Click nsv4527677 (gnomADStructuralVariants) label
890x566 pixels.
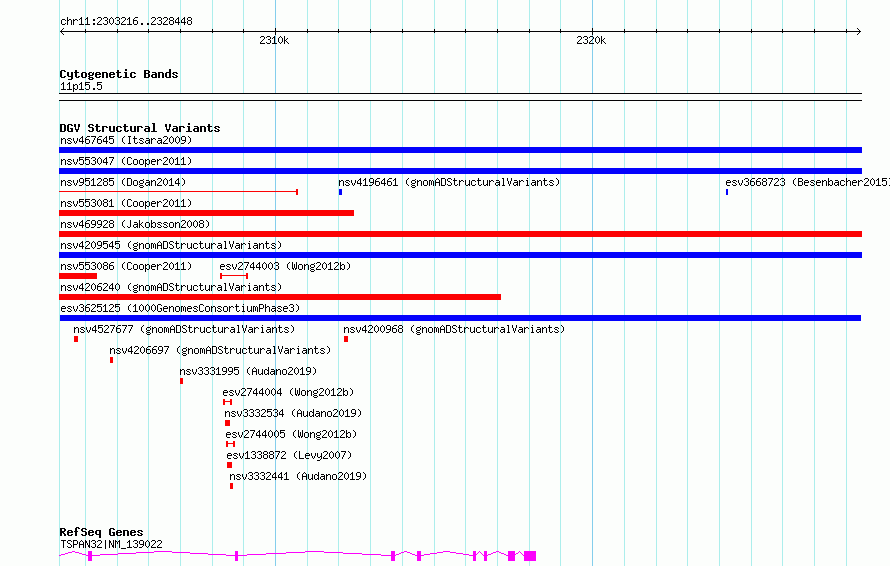pos(184,329)
